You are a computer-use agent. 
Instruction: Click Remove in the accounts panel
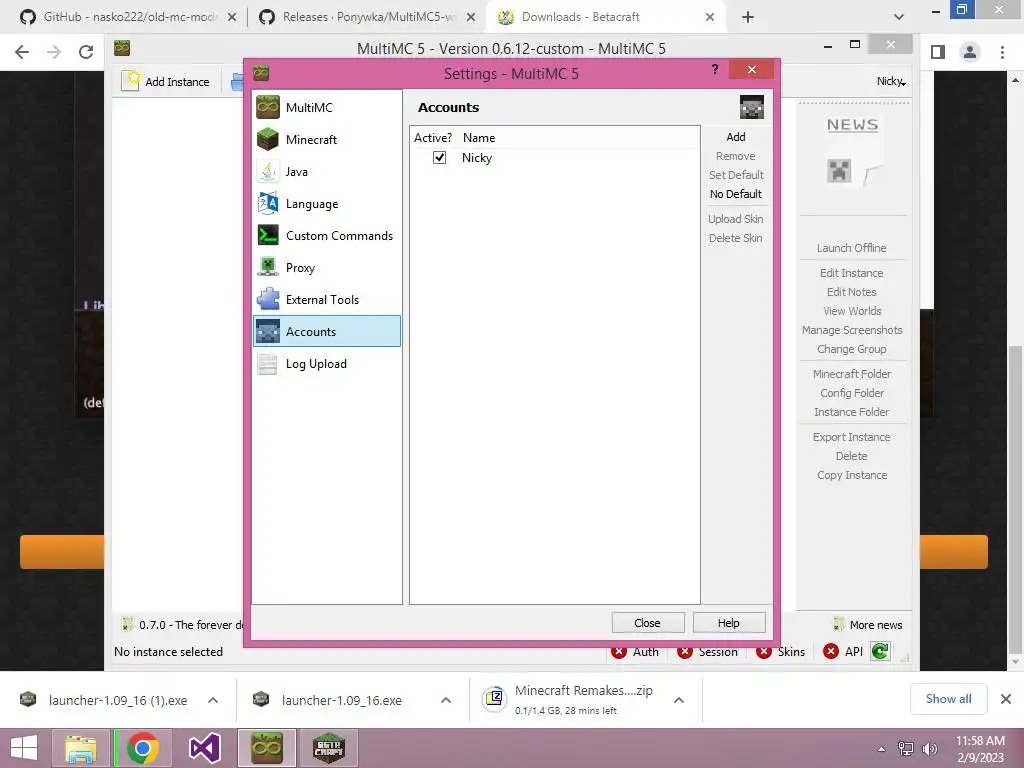[735, 156]
